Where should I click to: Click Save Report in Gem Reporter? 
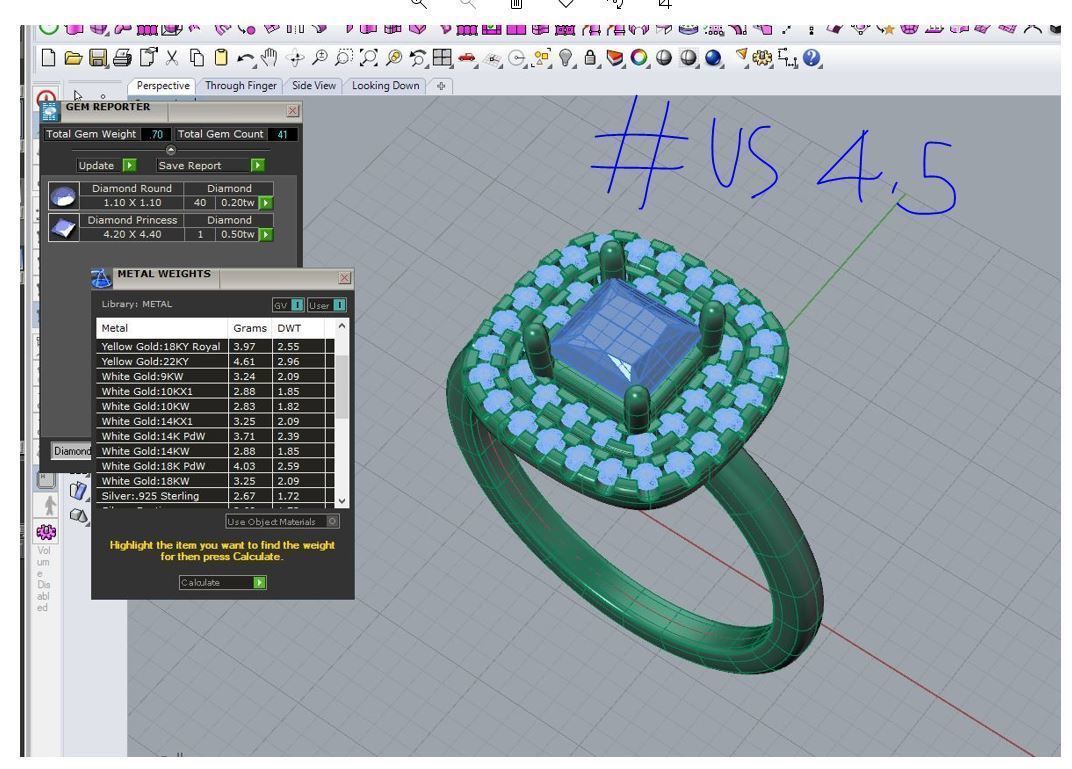coord(211,165)
